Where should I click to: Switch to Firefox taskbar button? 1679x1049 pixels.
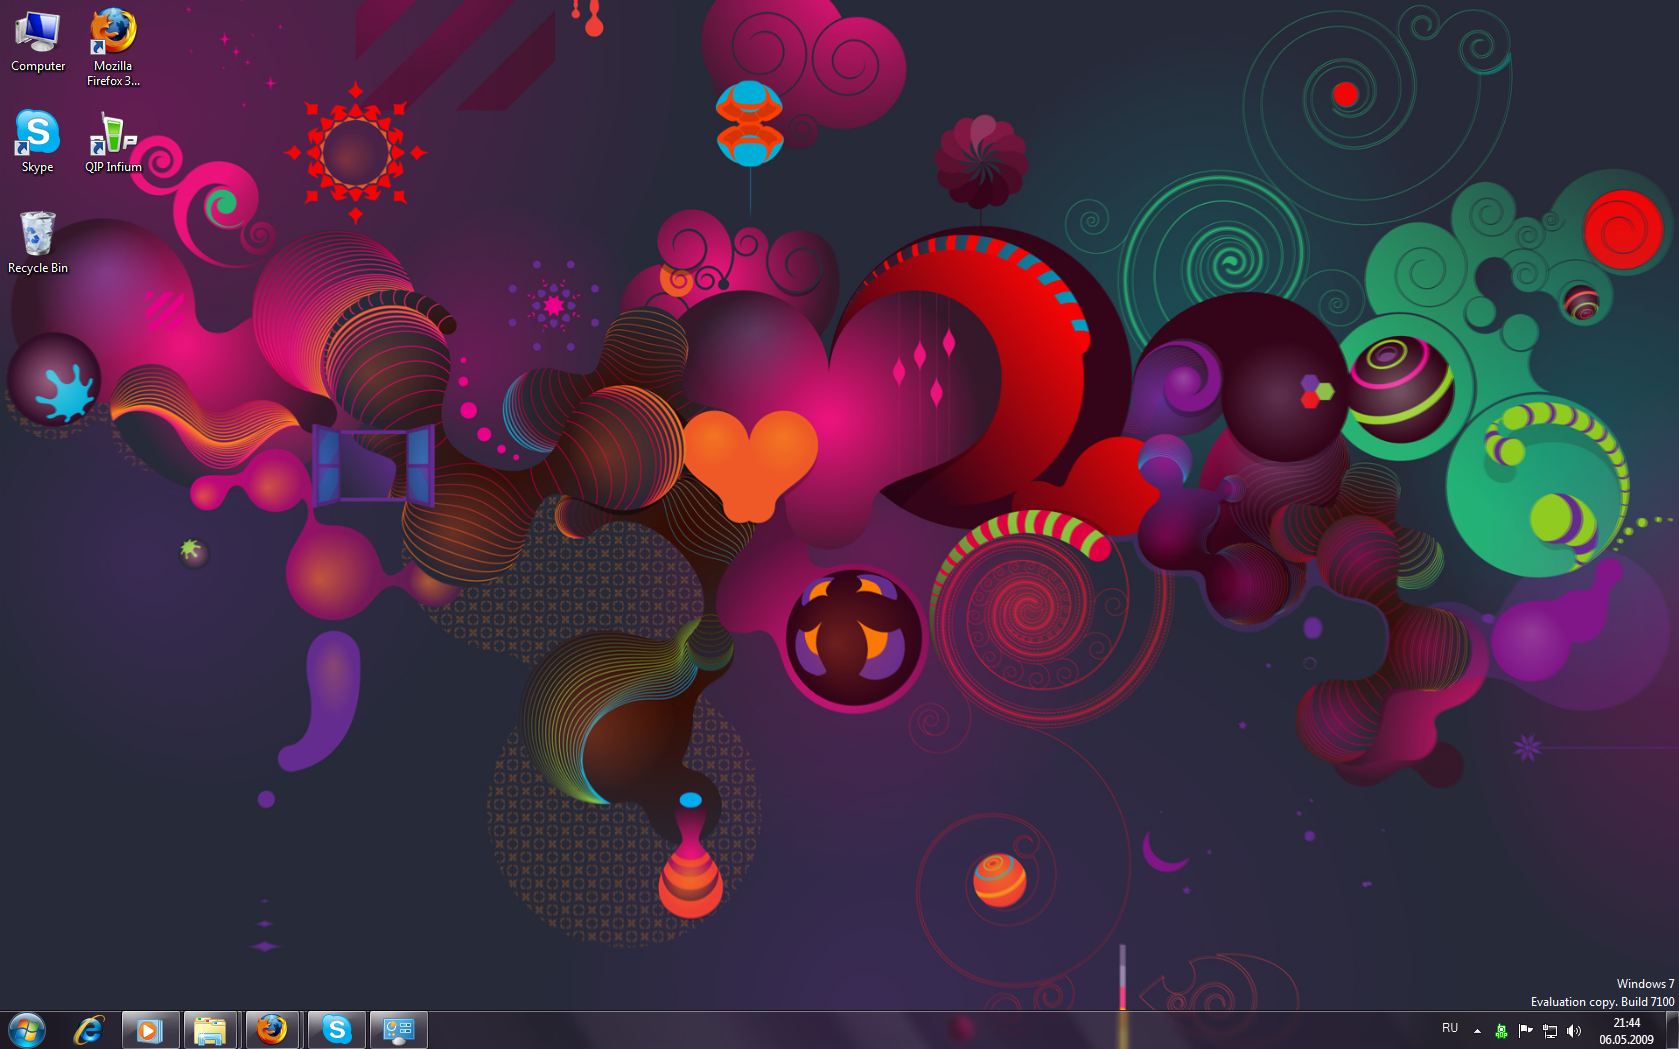(x=272, y=1029)
